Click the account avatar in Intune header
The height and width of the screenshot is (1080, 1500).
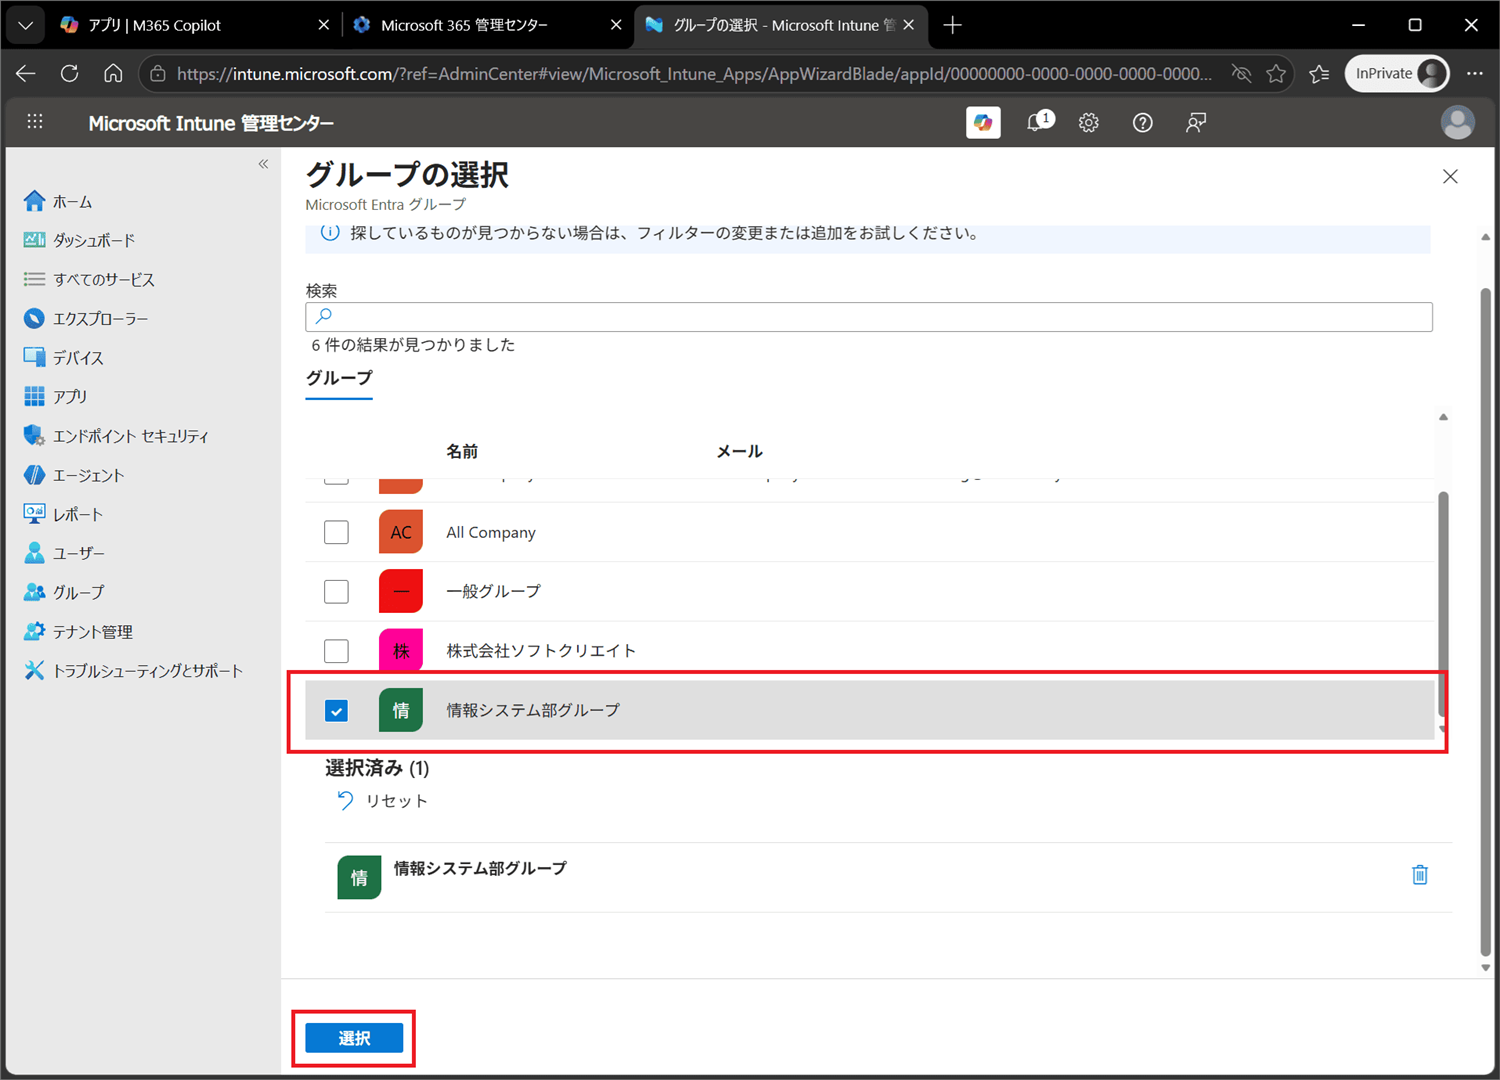pyautogui.click(x=1457, y=122)
